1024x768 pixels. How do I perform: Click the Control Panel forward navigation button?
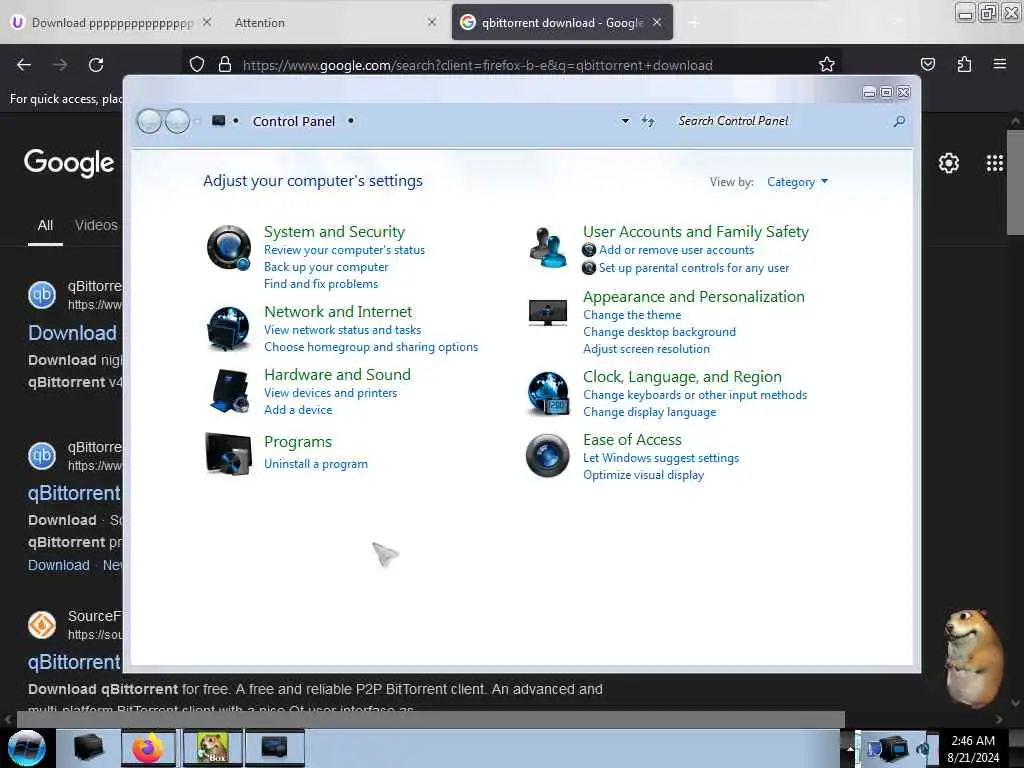tap(177, 121)
